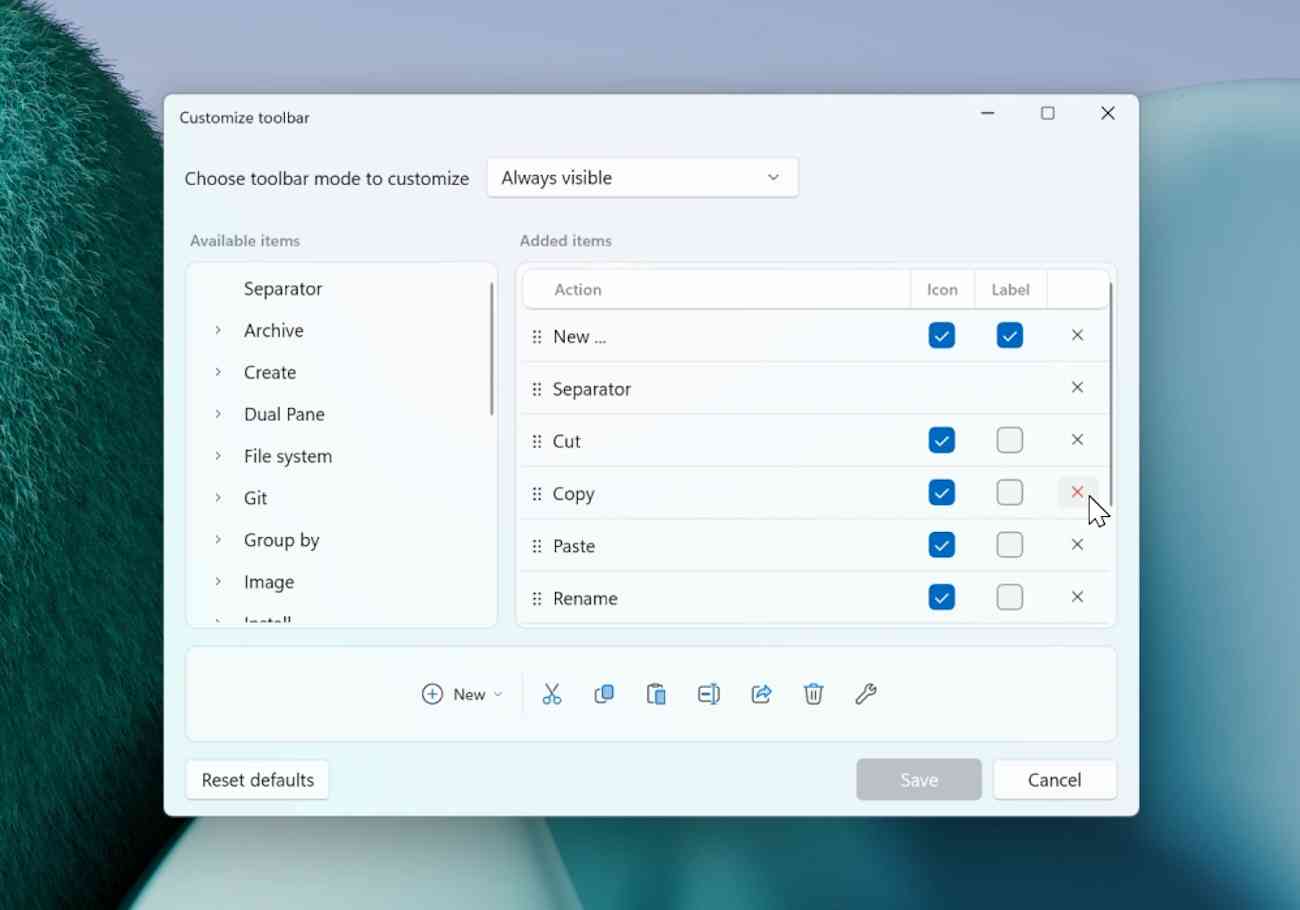
Task: Expand the Archive category in Available items
Action: [x=219, y=330]
